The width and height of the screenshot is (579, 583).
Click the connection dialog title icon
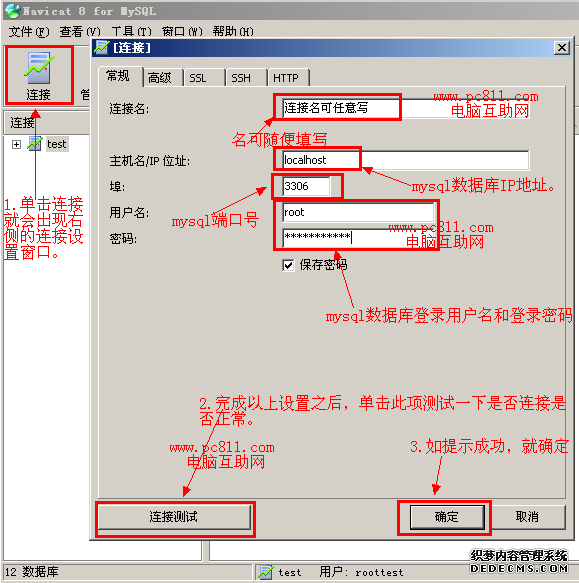pyautogui.click(x=102, y=48)
